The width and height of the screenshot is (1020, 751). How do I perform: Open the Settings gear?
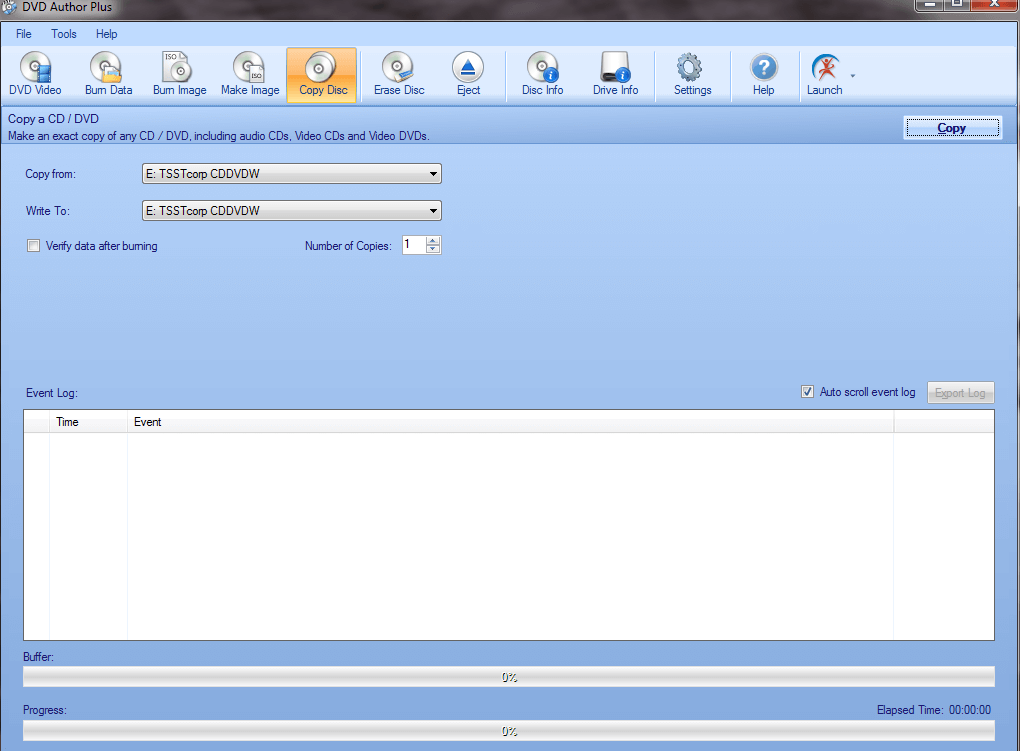(692, 74)
